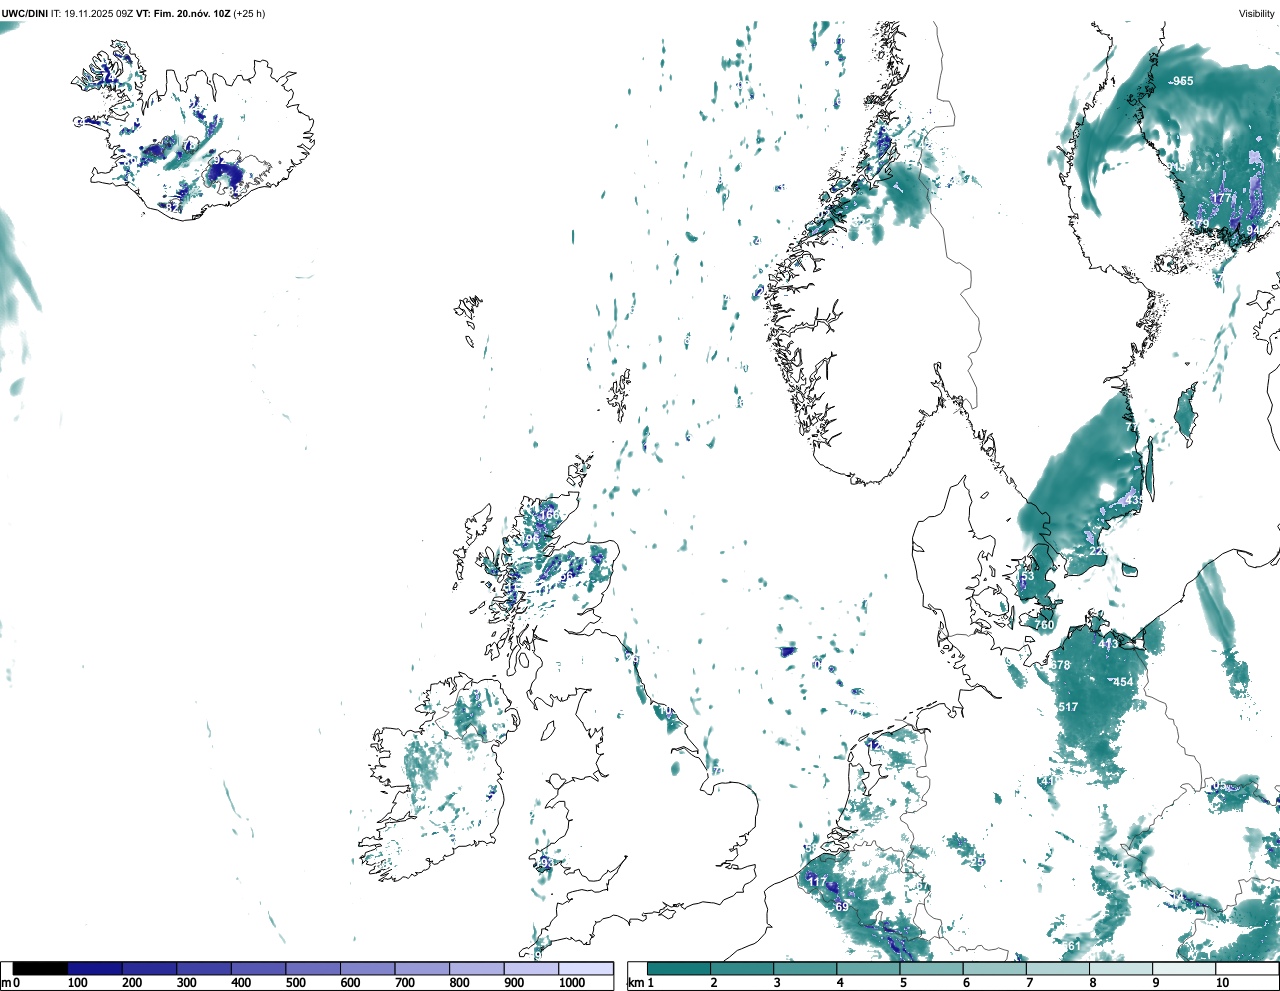The width and height of the screenshot is (1280, 991).
Task: Click the 'm' unit label of the legend
Action: pyautogui.click(x=6, y=983)
